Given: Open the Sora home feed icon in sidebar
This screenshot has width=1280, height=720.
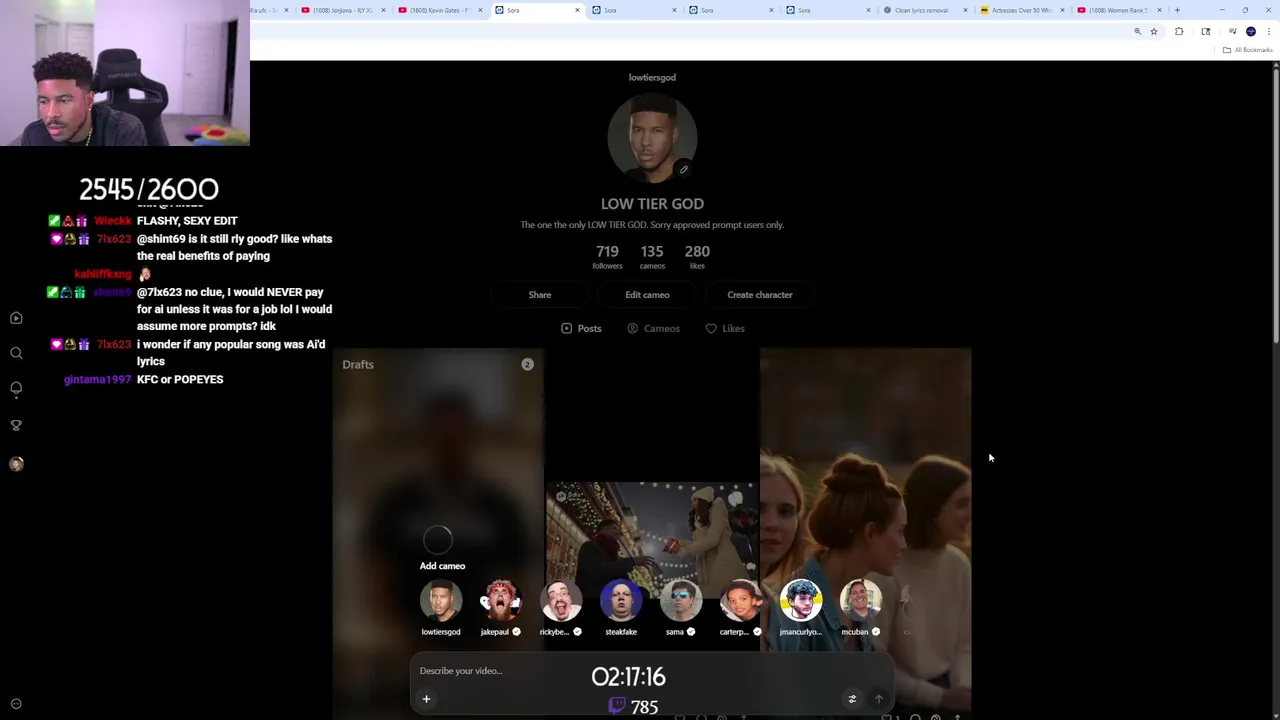Looking at the screenshot, I should (16, 318).
